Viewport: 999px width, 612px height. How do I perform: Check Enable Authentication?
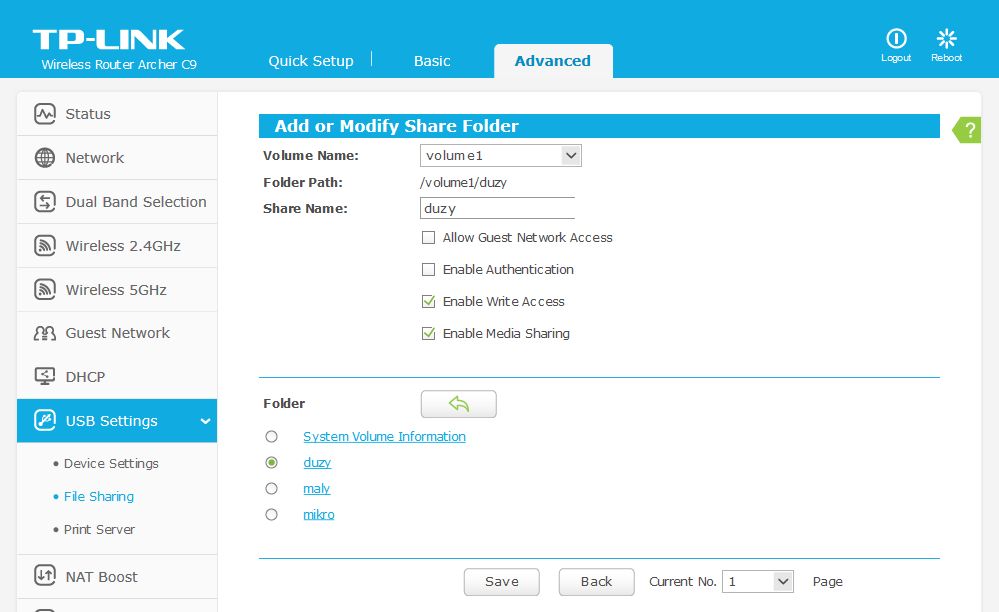tap(428, 269)
